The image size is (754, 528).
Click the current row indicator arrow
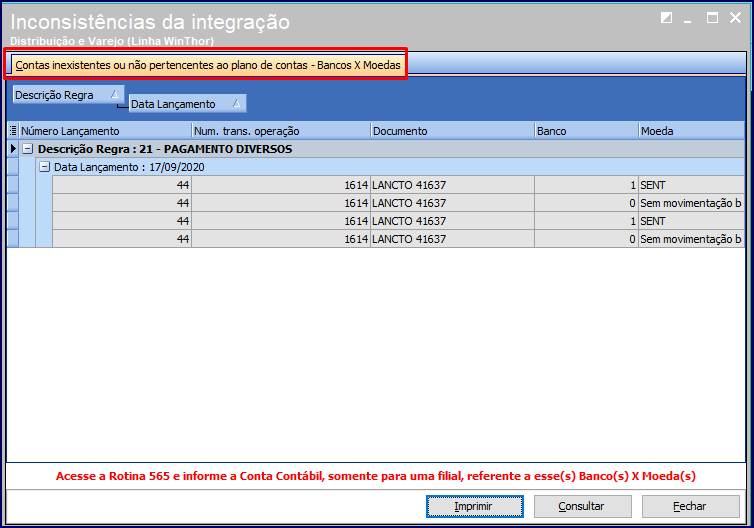click(13, 149)
